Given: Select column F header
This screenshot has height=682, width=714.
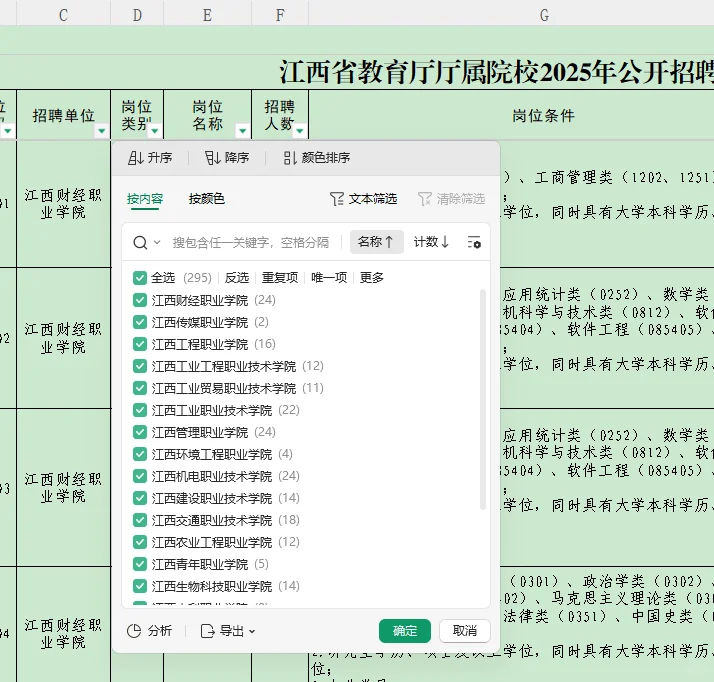Looking at the screenshot, I should tap(280, 15).
